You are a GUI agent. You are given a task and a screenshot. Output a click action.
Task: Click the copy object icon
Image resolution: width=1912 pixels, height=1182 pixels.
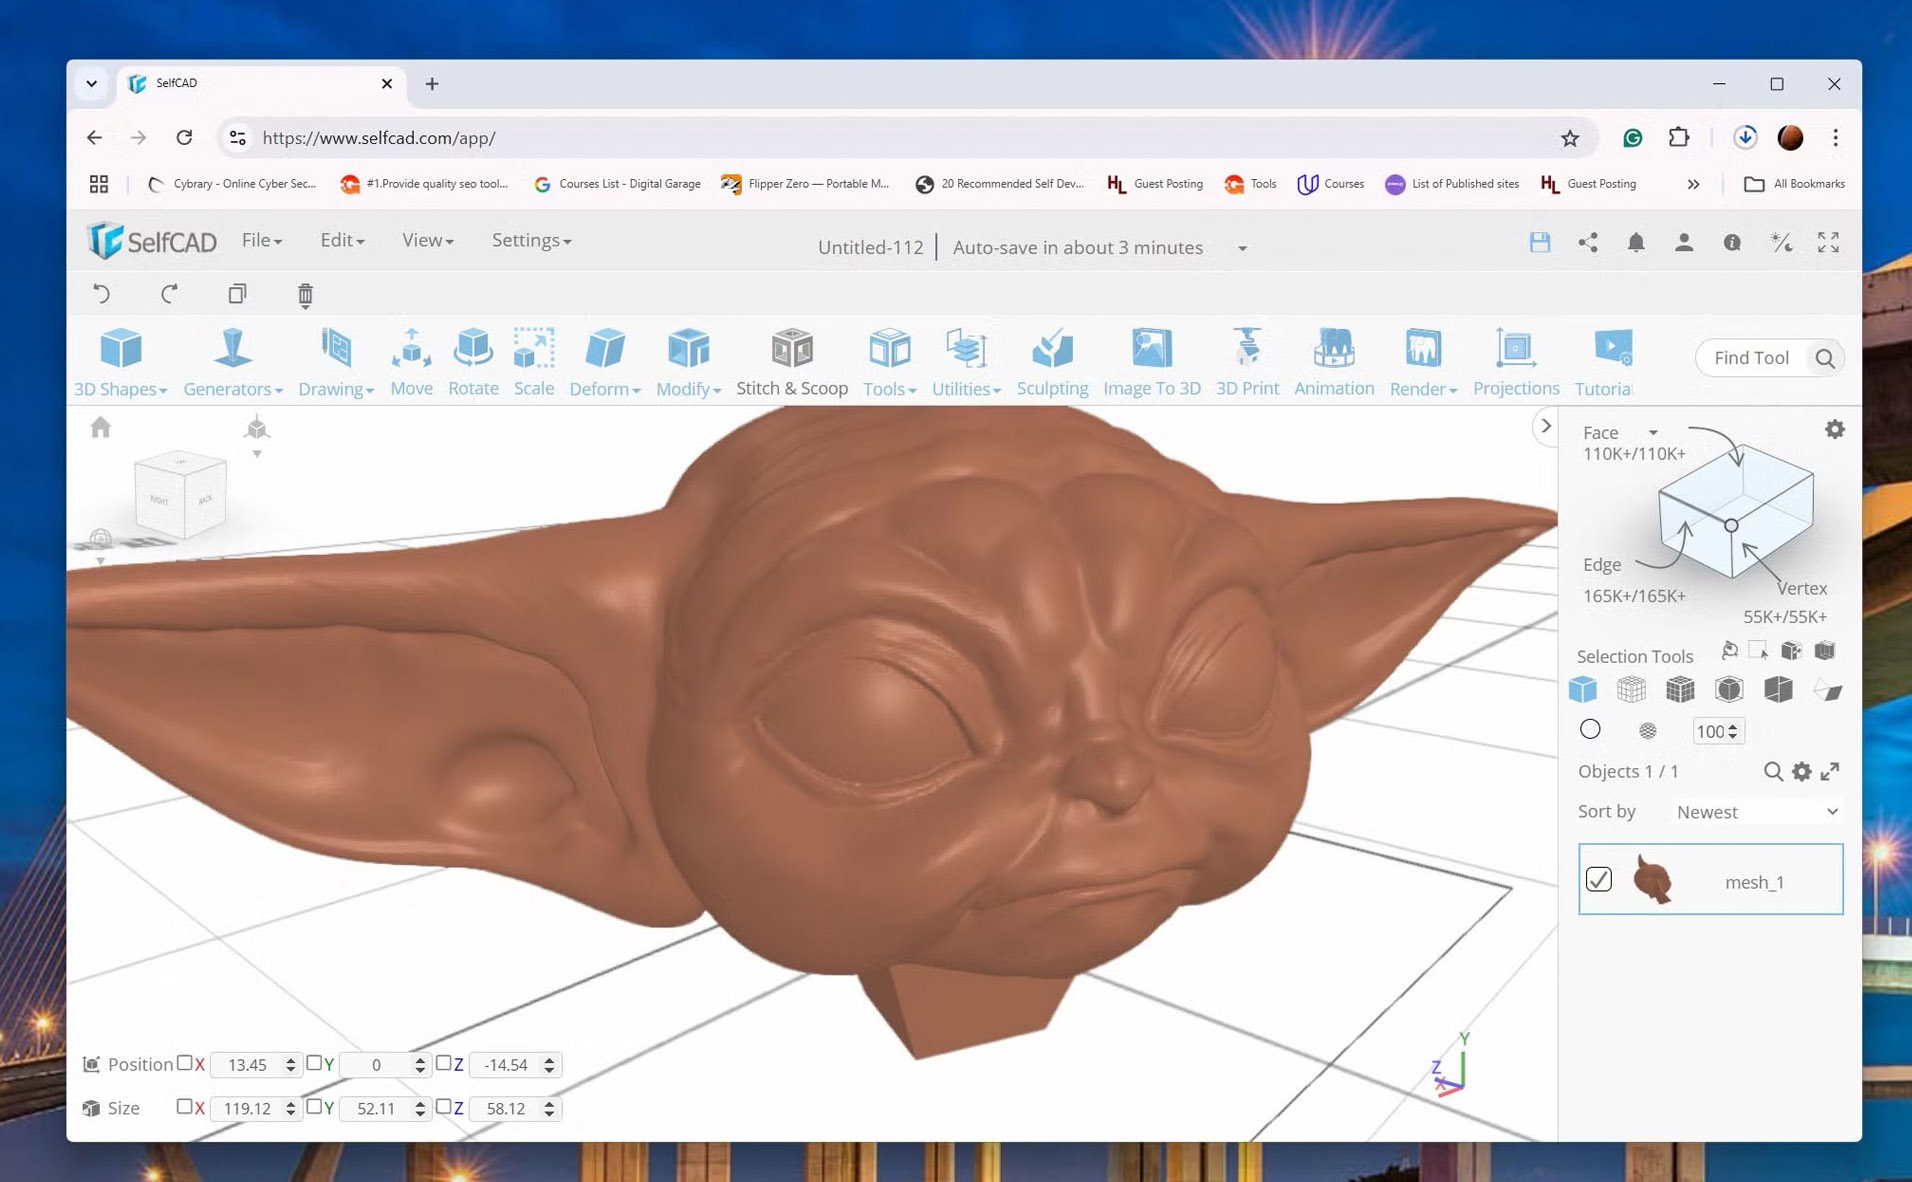point(237,294)
